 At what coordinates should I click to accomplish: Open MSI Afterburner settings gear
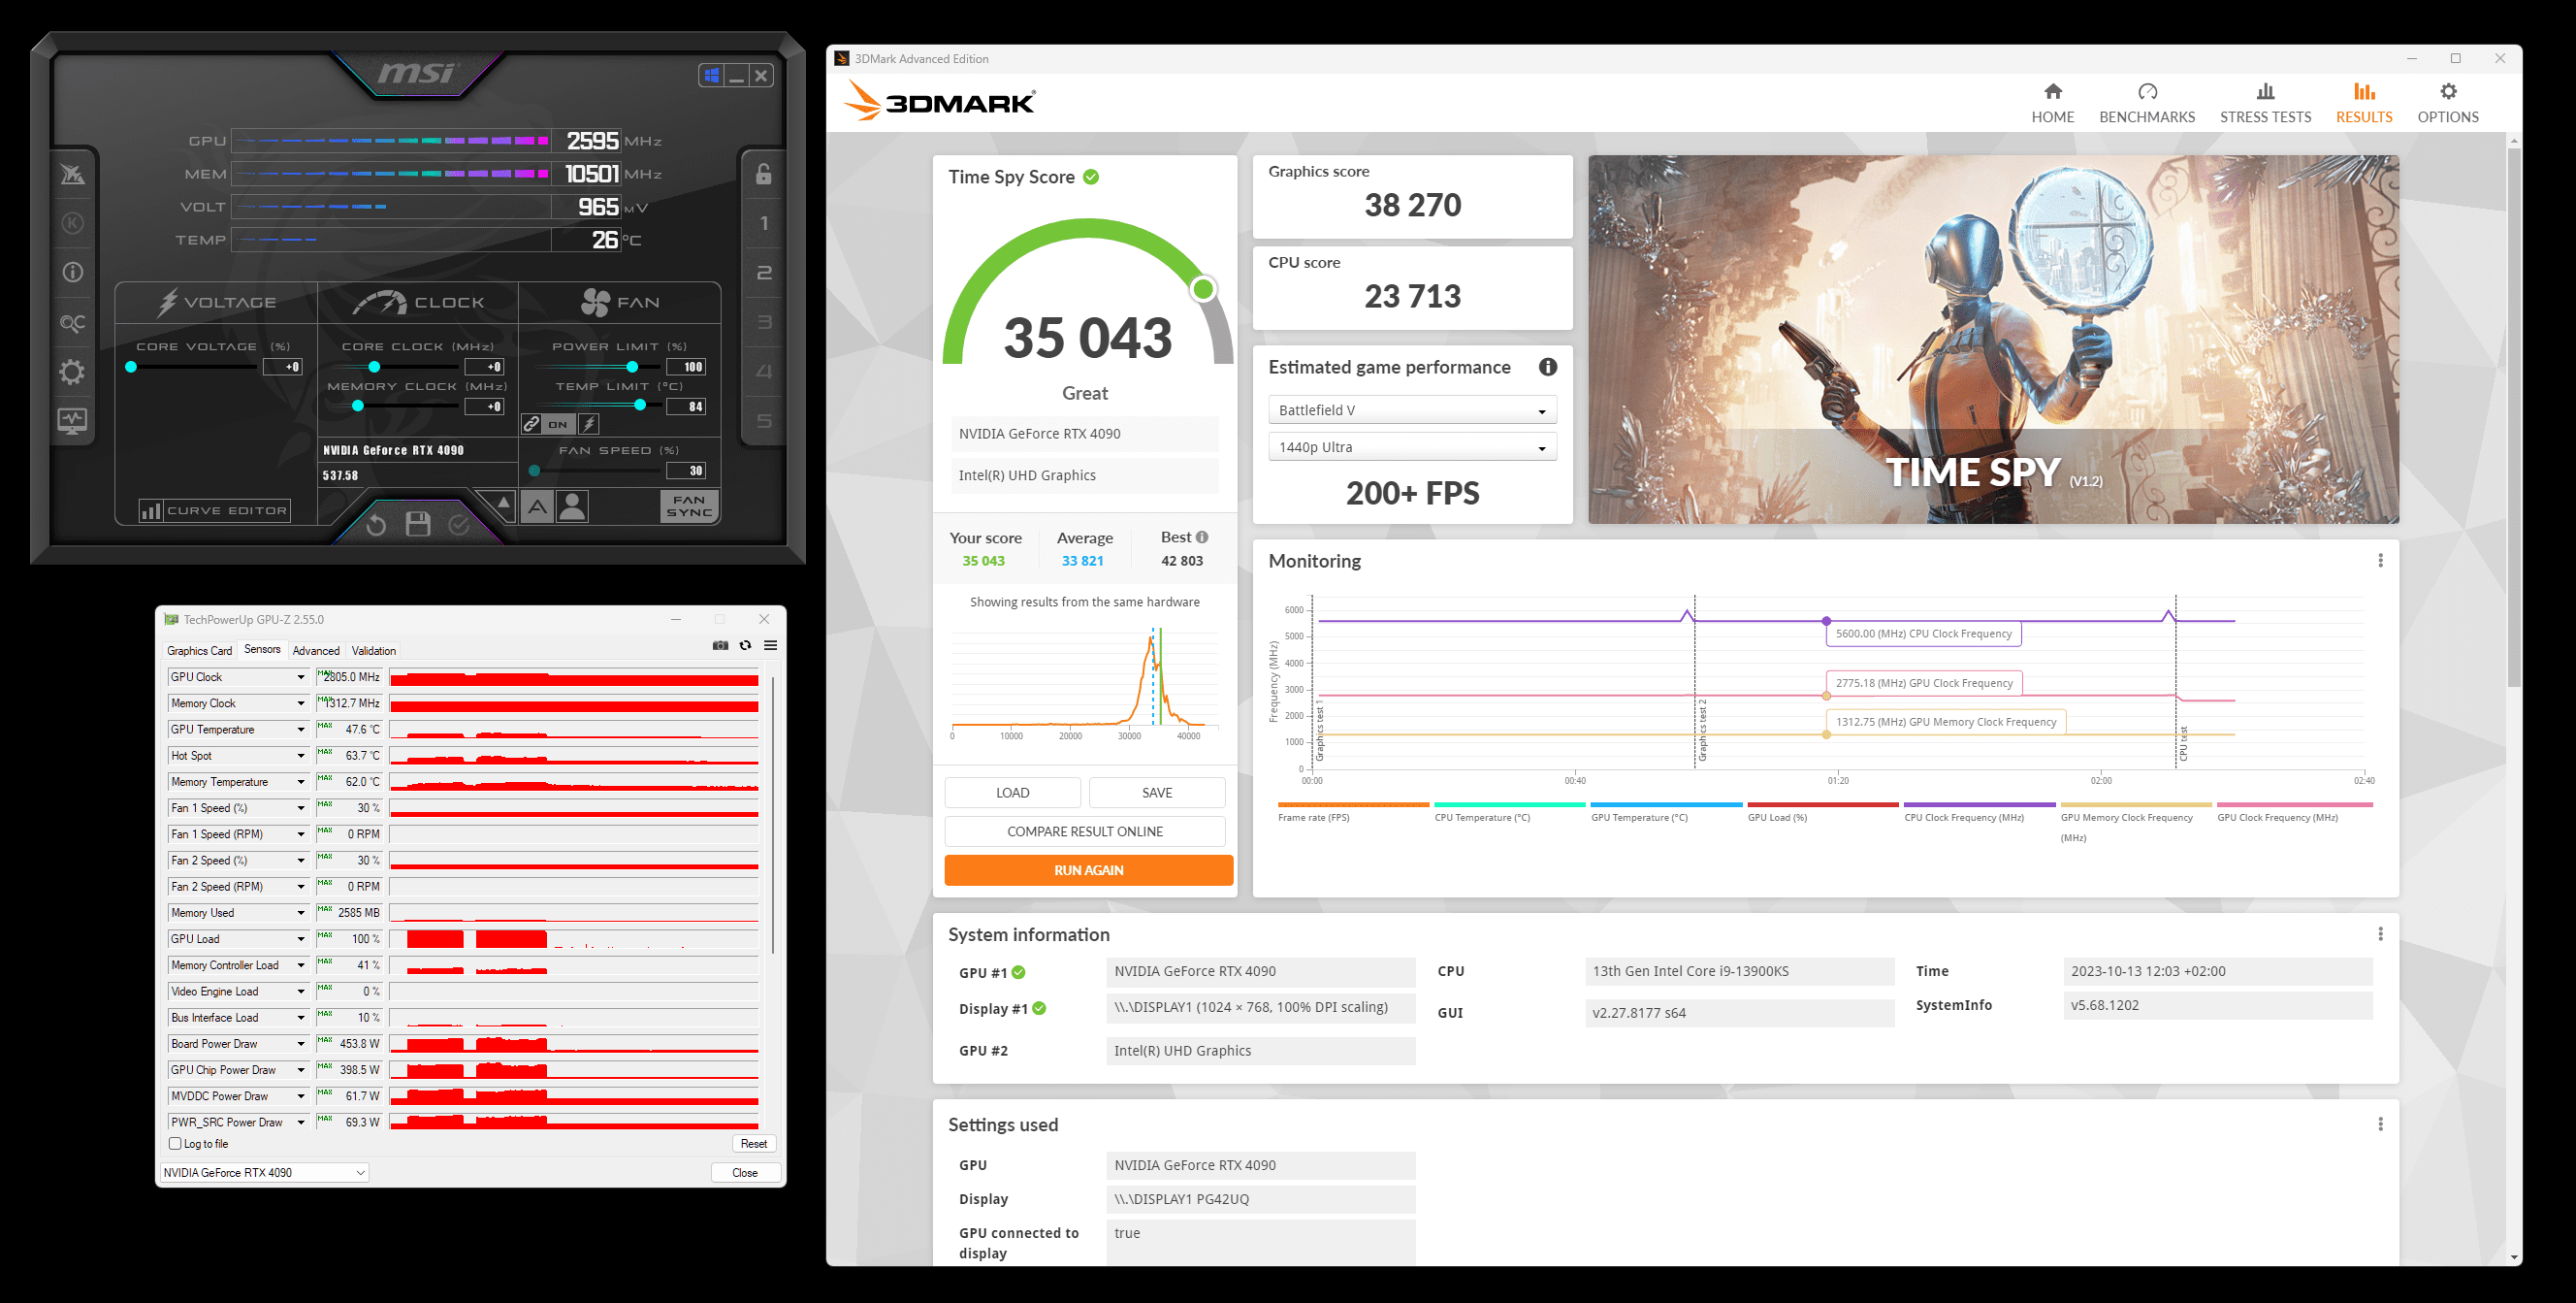[x=72, y=372]
